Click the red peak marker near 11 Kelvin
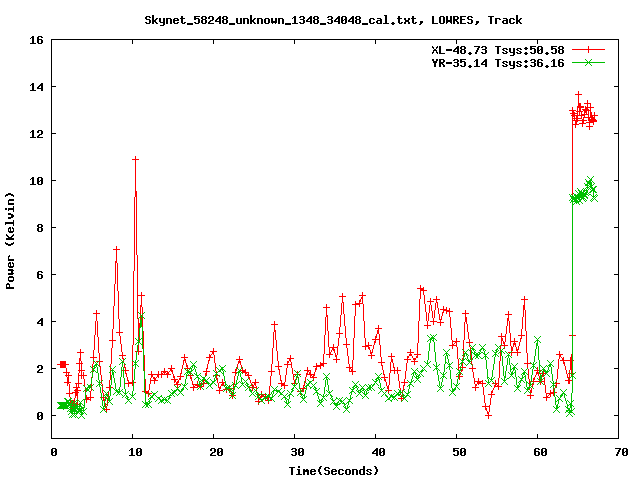The image size is (640, 480). 136,159
